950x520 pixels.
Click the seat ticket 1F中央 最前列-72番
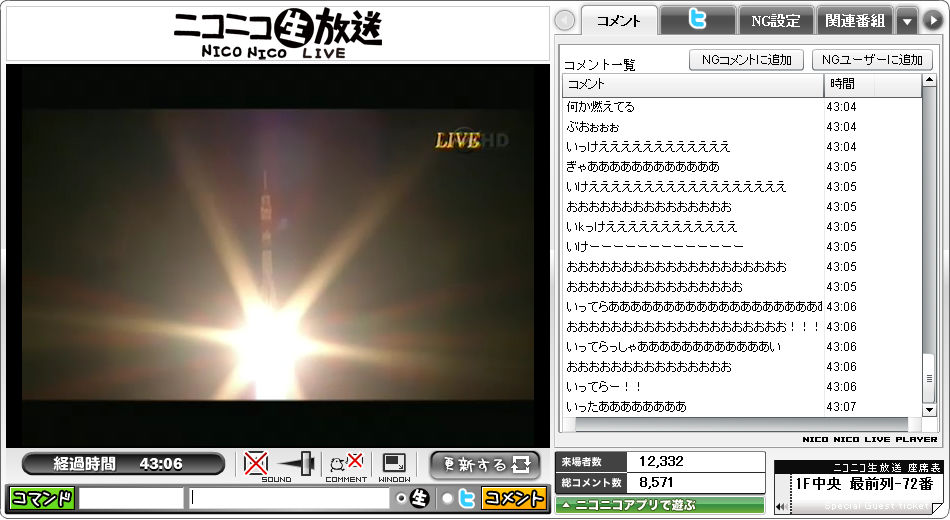tap(864, 484)
